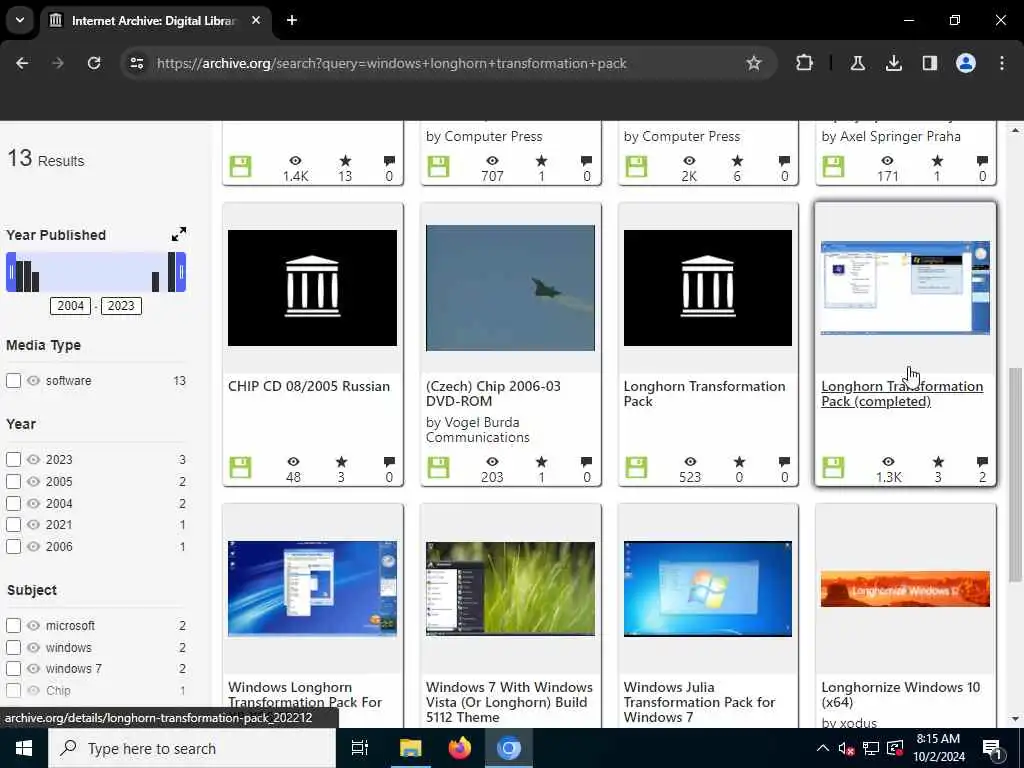Hide 2005 results with eye icon
The image size is (1024, 768).
[33, 482]
